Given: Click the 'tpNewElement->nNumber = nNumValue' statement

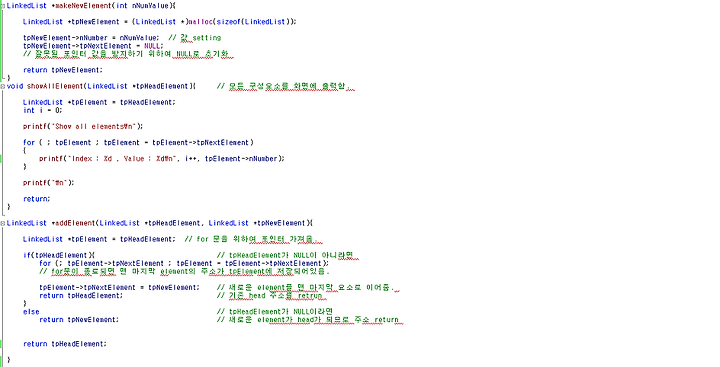Looking at the screenshot, I should click(x=91, y=38).
